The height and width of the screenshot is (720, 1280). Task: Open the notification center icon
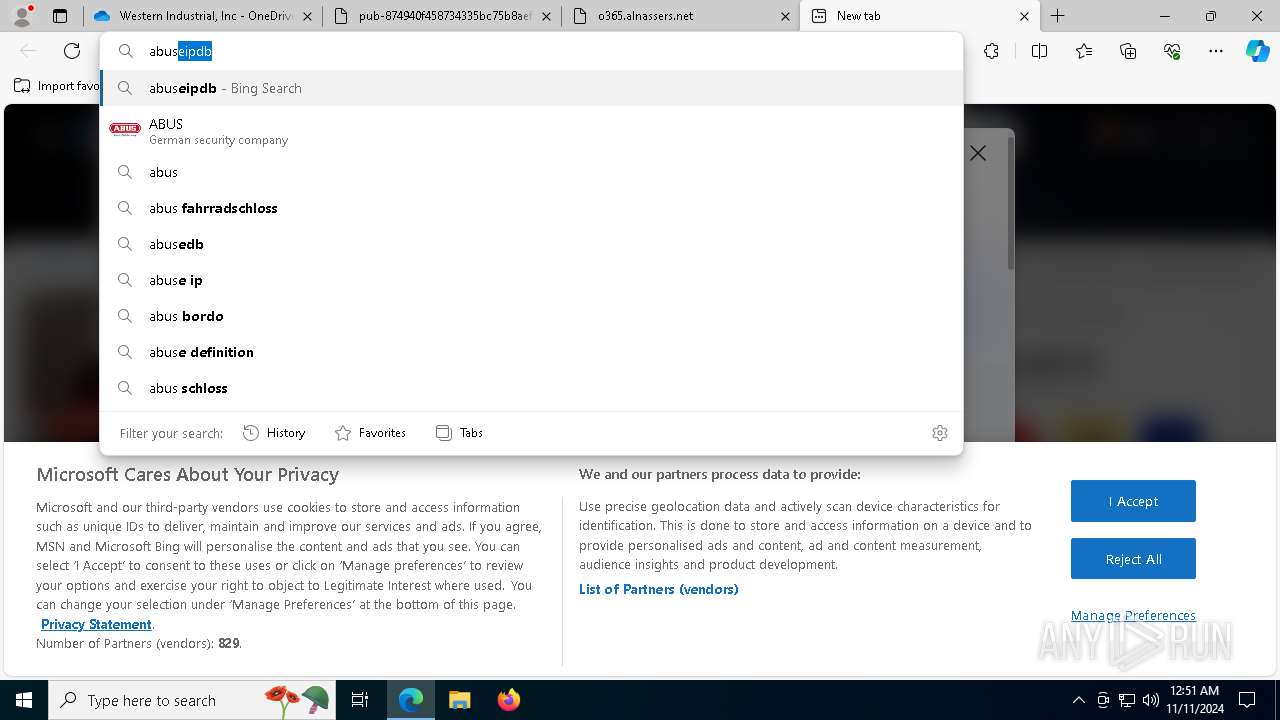(x=1247, y=700)
